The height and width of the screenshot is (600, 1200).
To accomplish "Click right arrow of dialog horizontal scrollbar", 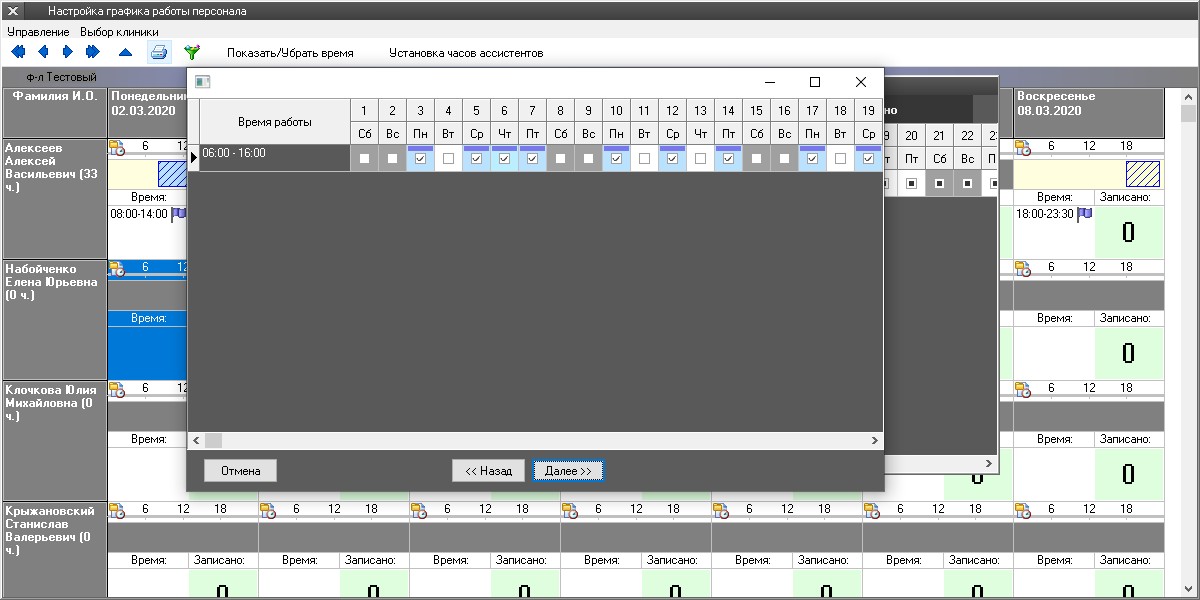I will [875, 440].
